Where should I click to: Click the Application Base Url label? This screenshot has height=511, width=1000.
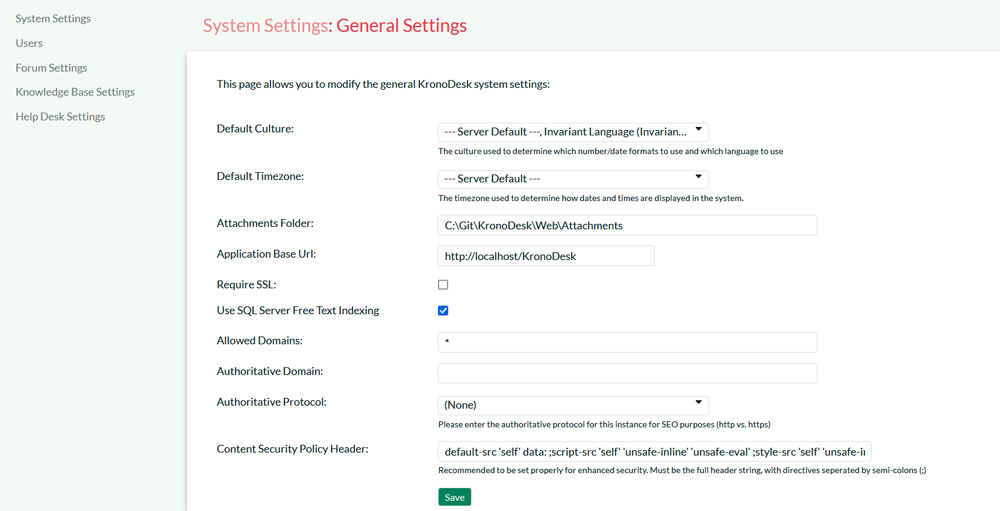click(267, 253)
